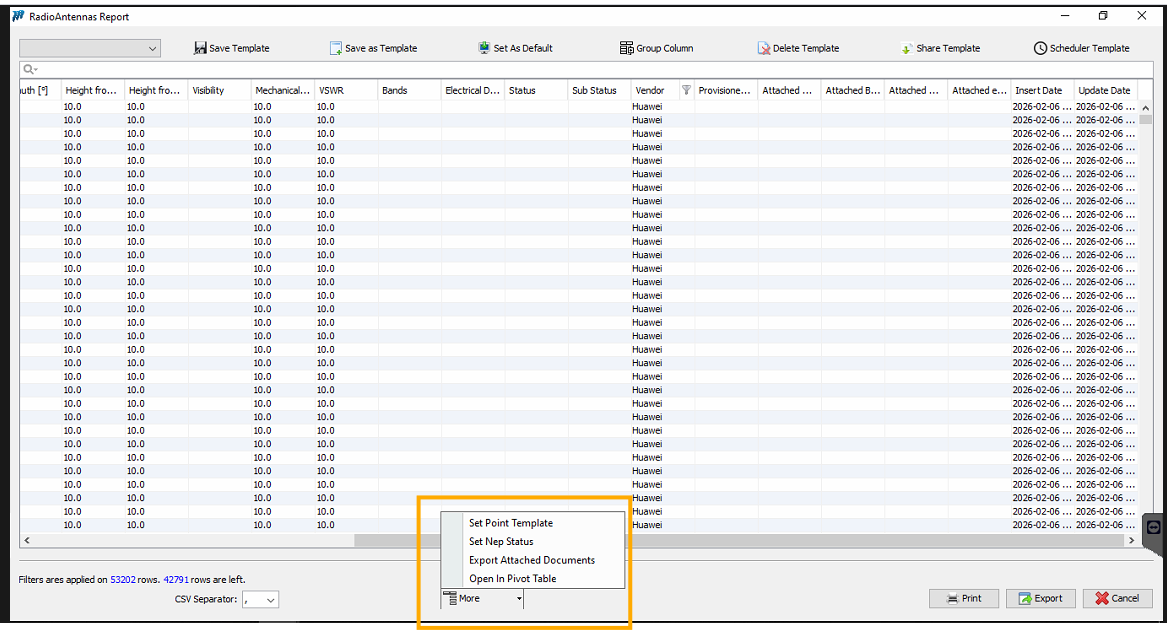Select Set Point Template menu item

[x=510, y=523]
